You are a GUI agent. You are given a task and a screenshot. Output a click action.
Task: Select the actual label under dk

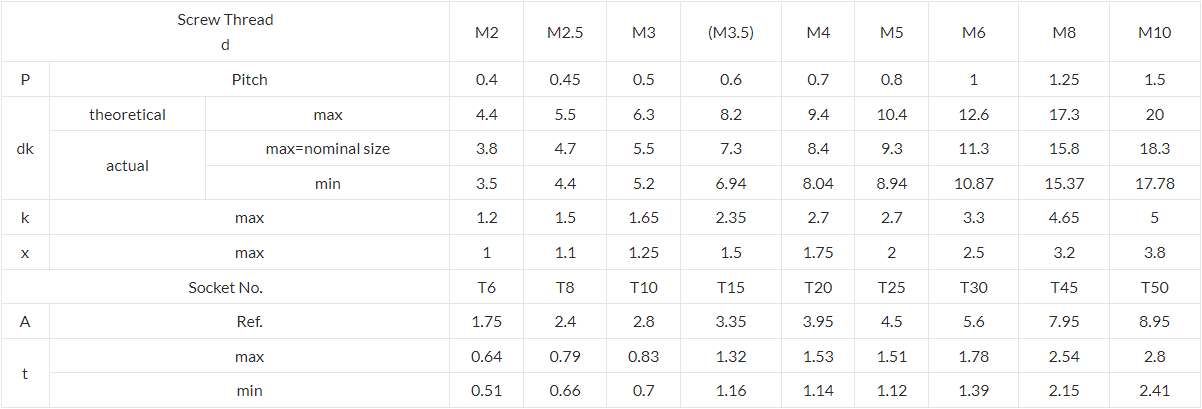(127, 166)
